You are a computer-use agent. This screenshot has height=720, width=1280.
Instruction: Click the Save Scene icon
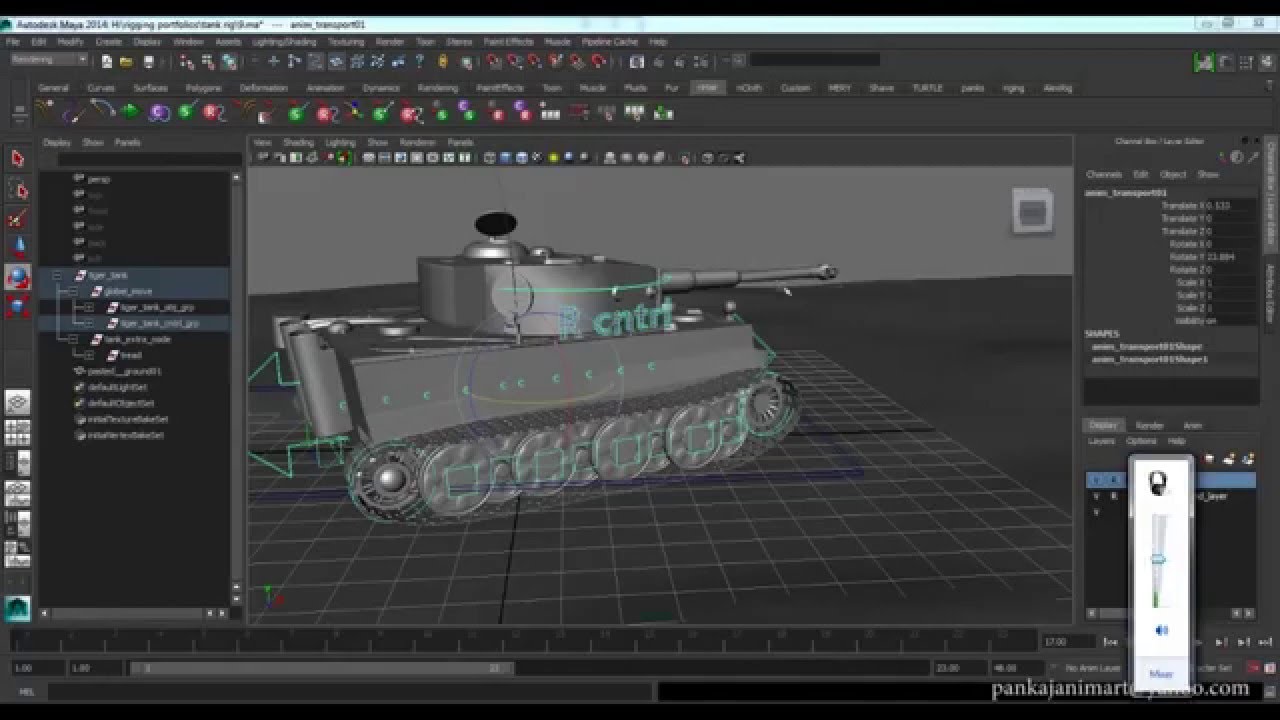pyautogui.click(x=148, y=61)
